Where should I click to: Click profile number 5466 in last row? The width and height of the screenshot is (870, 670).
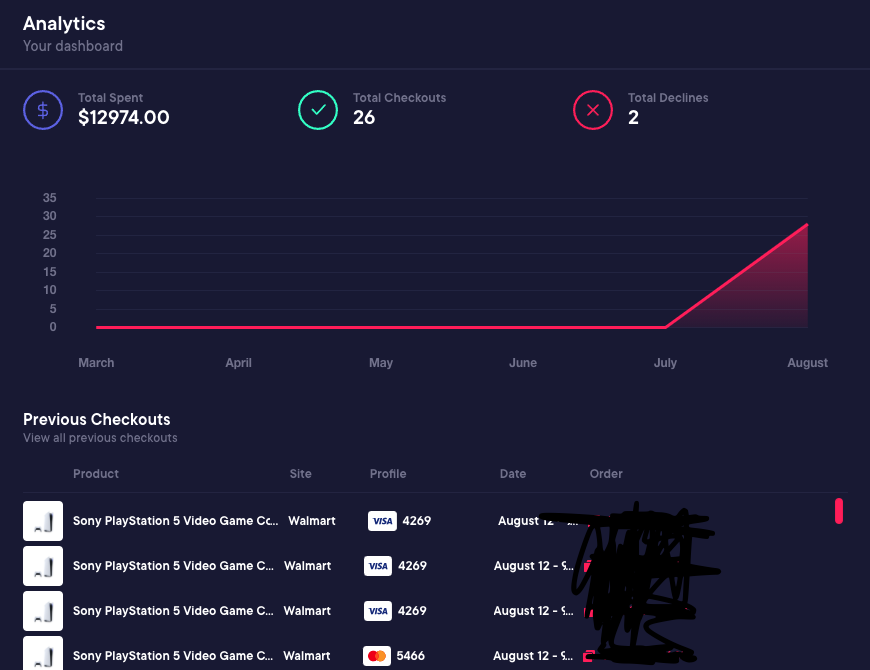[x=411, y=656]
